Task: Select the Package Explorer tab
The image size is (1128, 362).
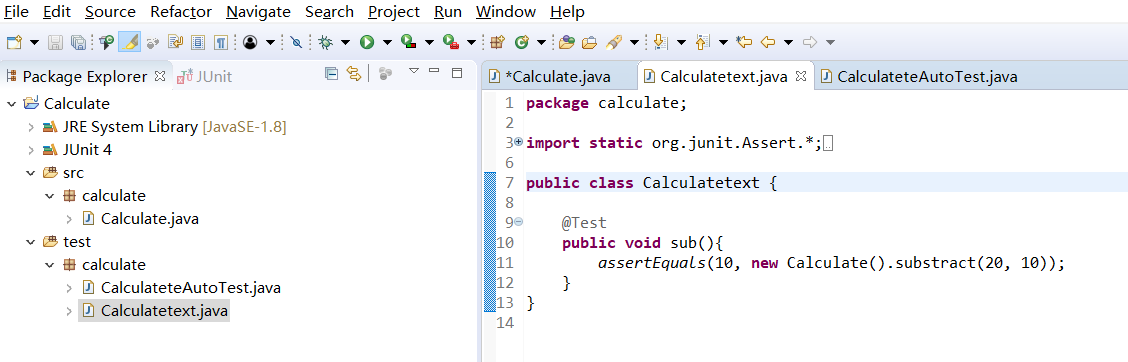Action: [86, 76]
